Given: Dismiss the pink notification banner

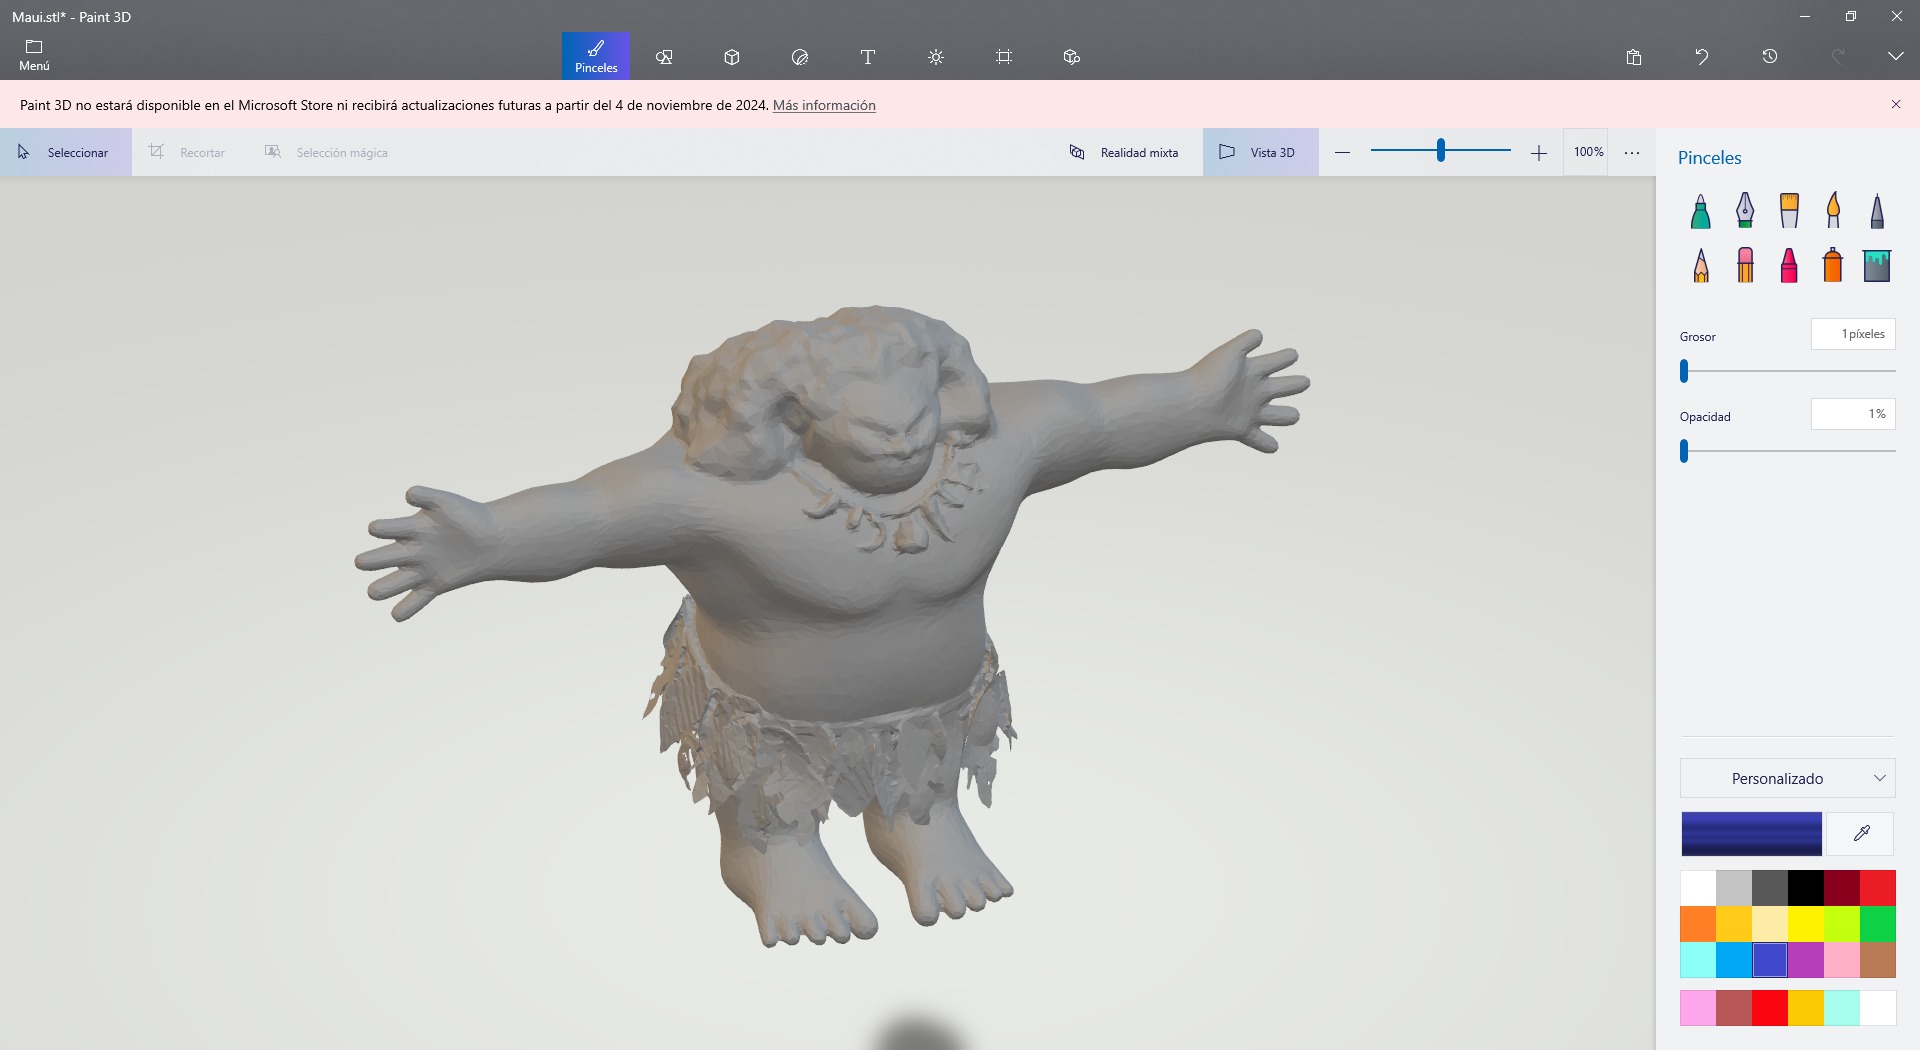Looking at the screenshot, I should point(1895,104).
